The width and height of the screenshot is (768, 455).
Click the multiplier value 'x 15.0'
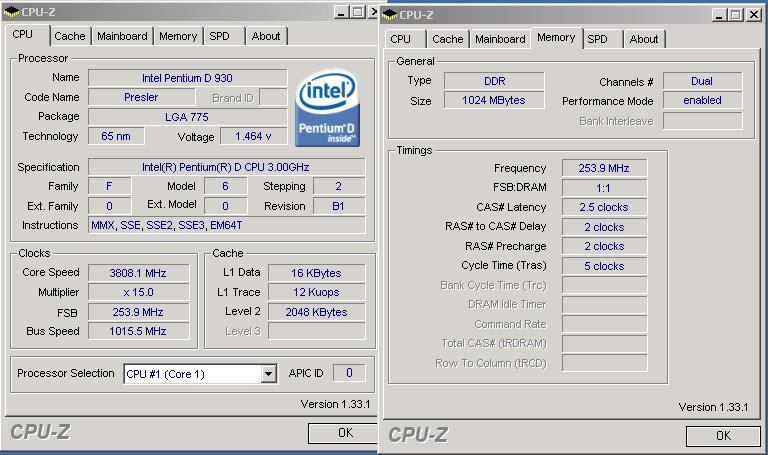(x=138, y=292)
